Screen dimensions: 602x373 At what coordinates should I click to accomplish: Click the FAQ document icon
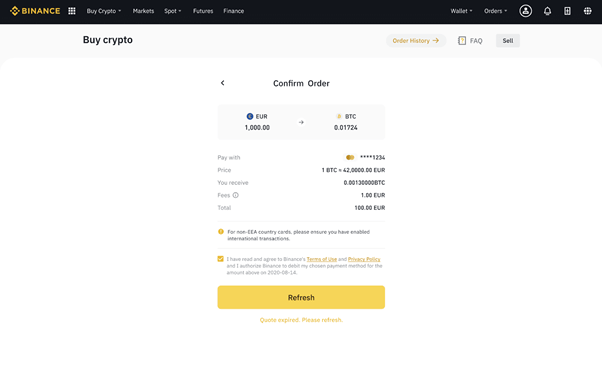pyautogui.click(x=462, y=40)
